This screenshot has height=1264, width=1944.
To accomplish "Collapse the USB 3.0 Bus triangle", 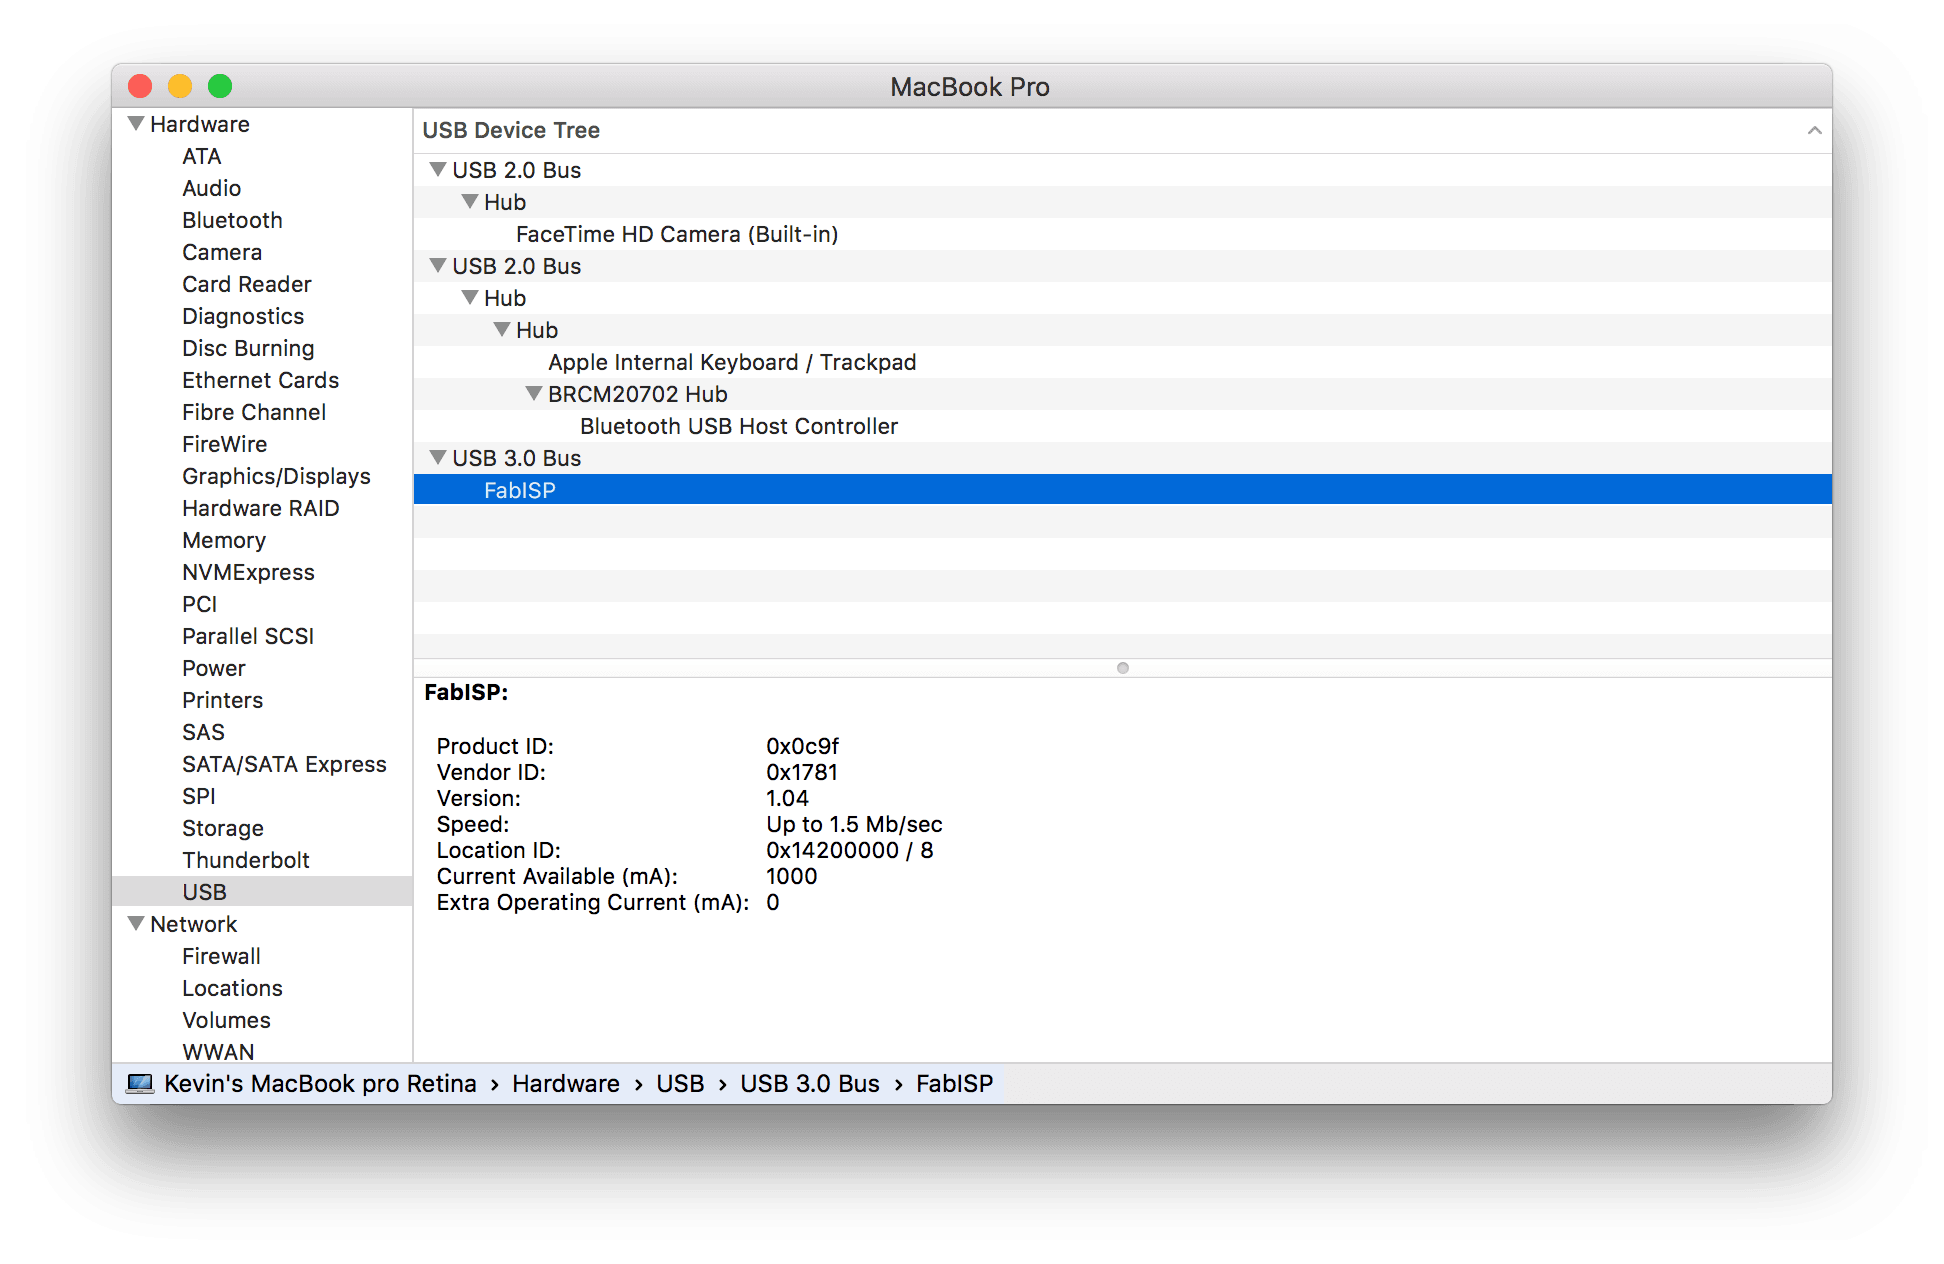I will tap(438, 457).
